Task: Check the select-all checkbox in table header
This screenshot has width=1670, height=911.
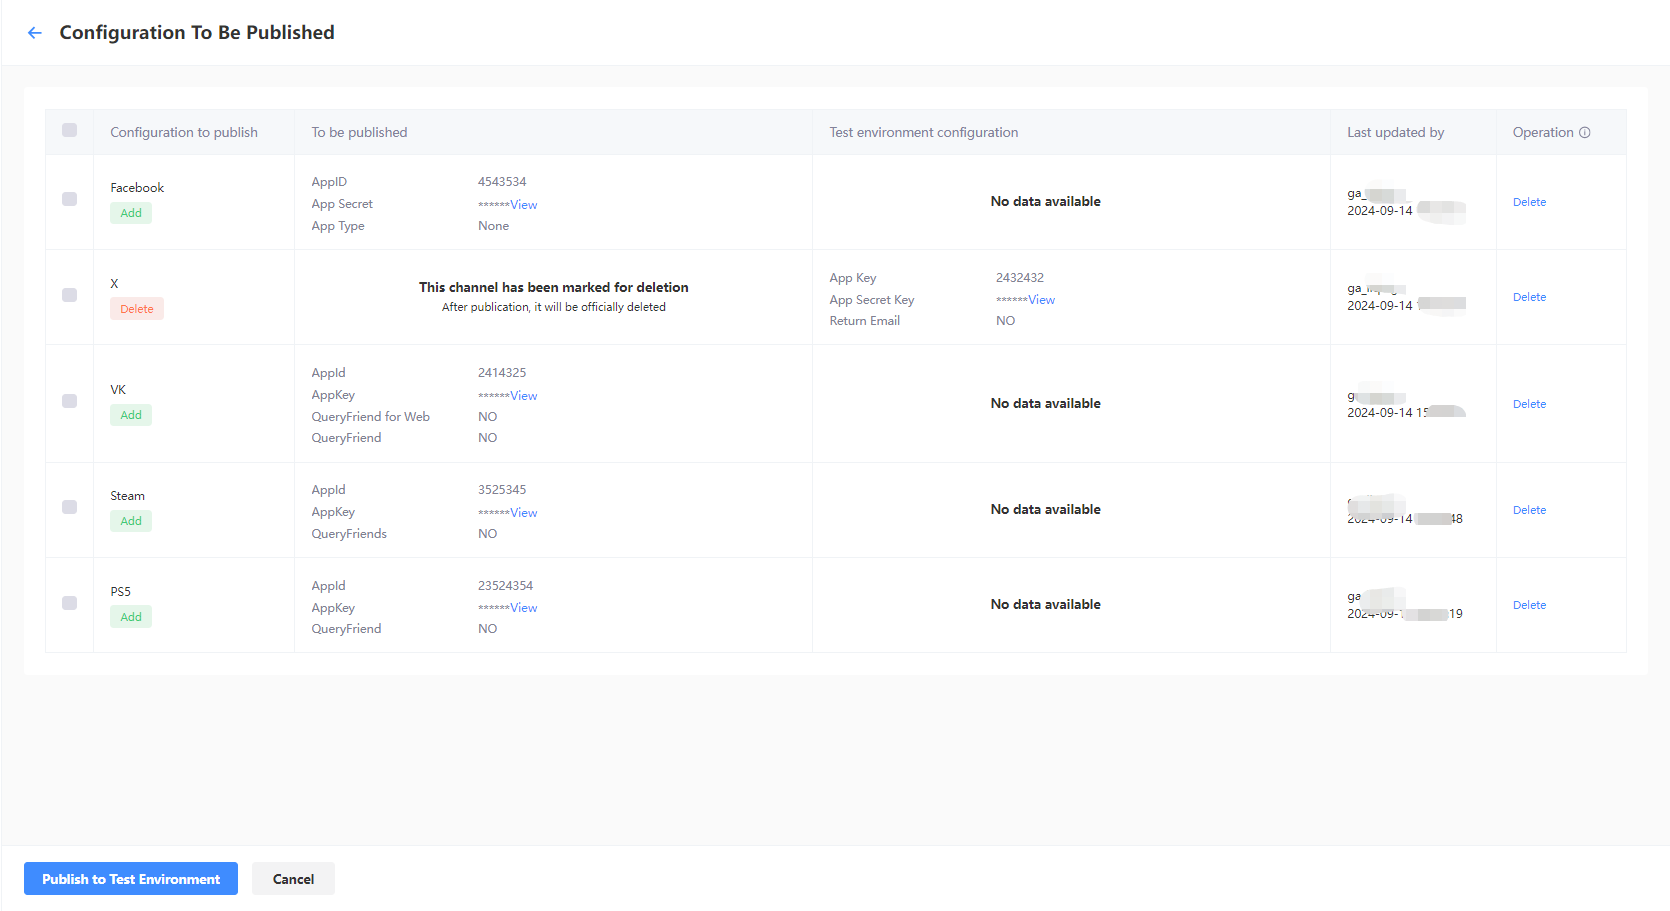Action: 69,130
